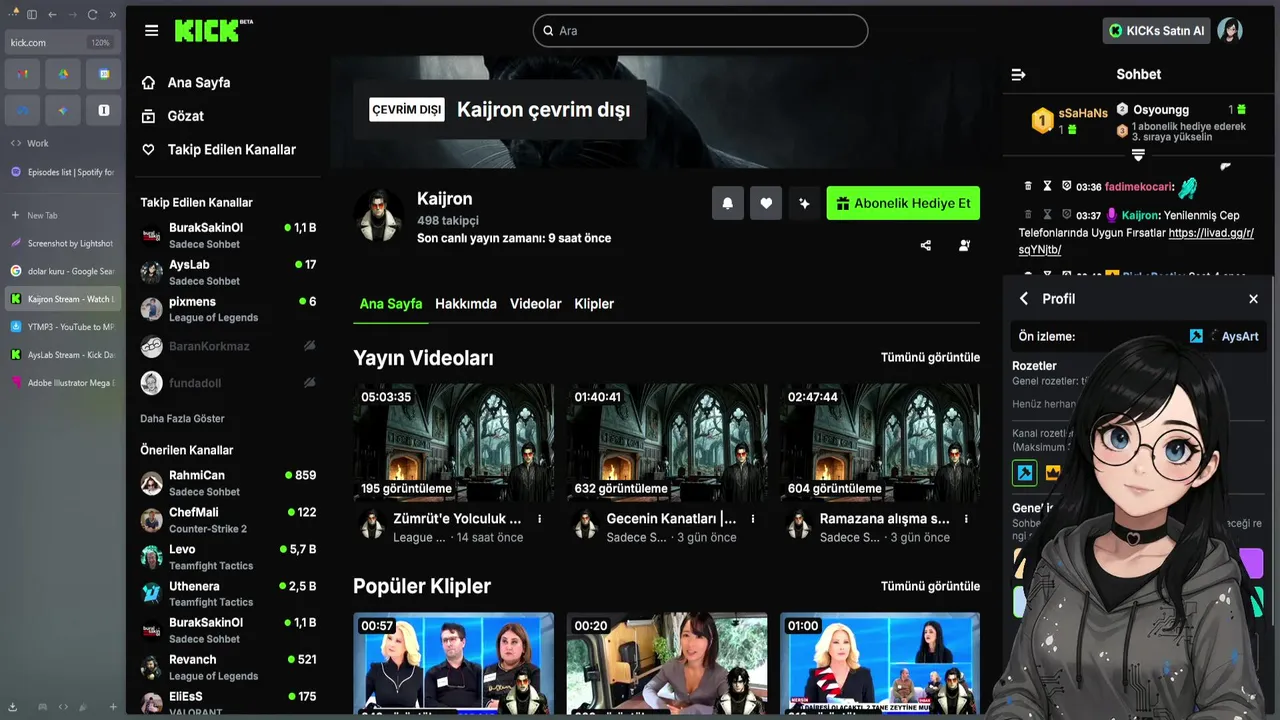Open the 00:20 clip thumbnail
The height and width of the screenshot is (720, 1280).
(x=667, y=666)
